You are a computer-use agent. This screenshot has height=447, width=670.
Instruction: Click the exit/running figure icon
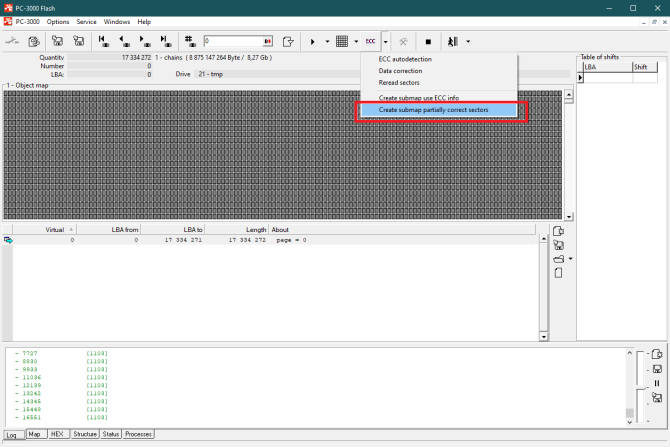click(x=453, y=41)
